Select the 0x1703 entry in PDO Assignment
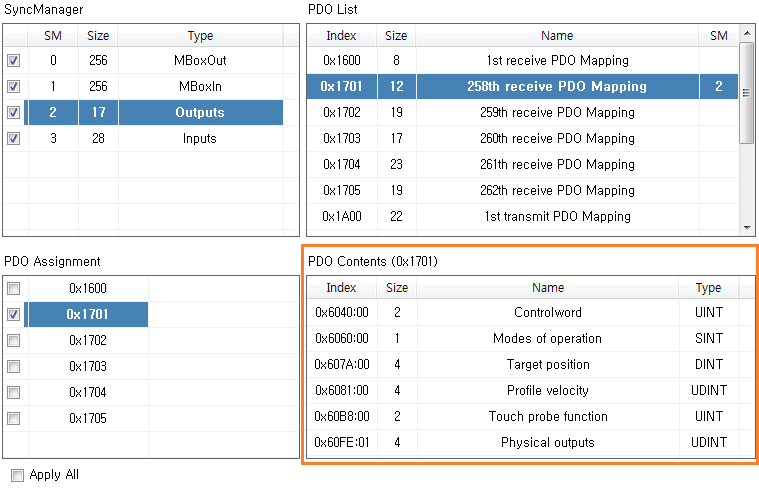 pos(87,367)
